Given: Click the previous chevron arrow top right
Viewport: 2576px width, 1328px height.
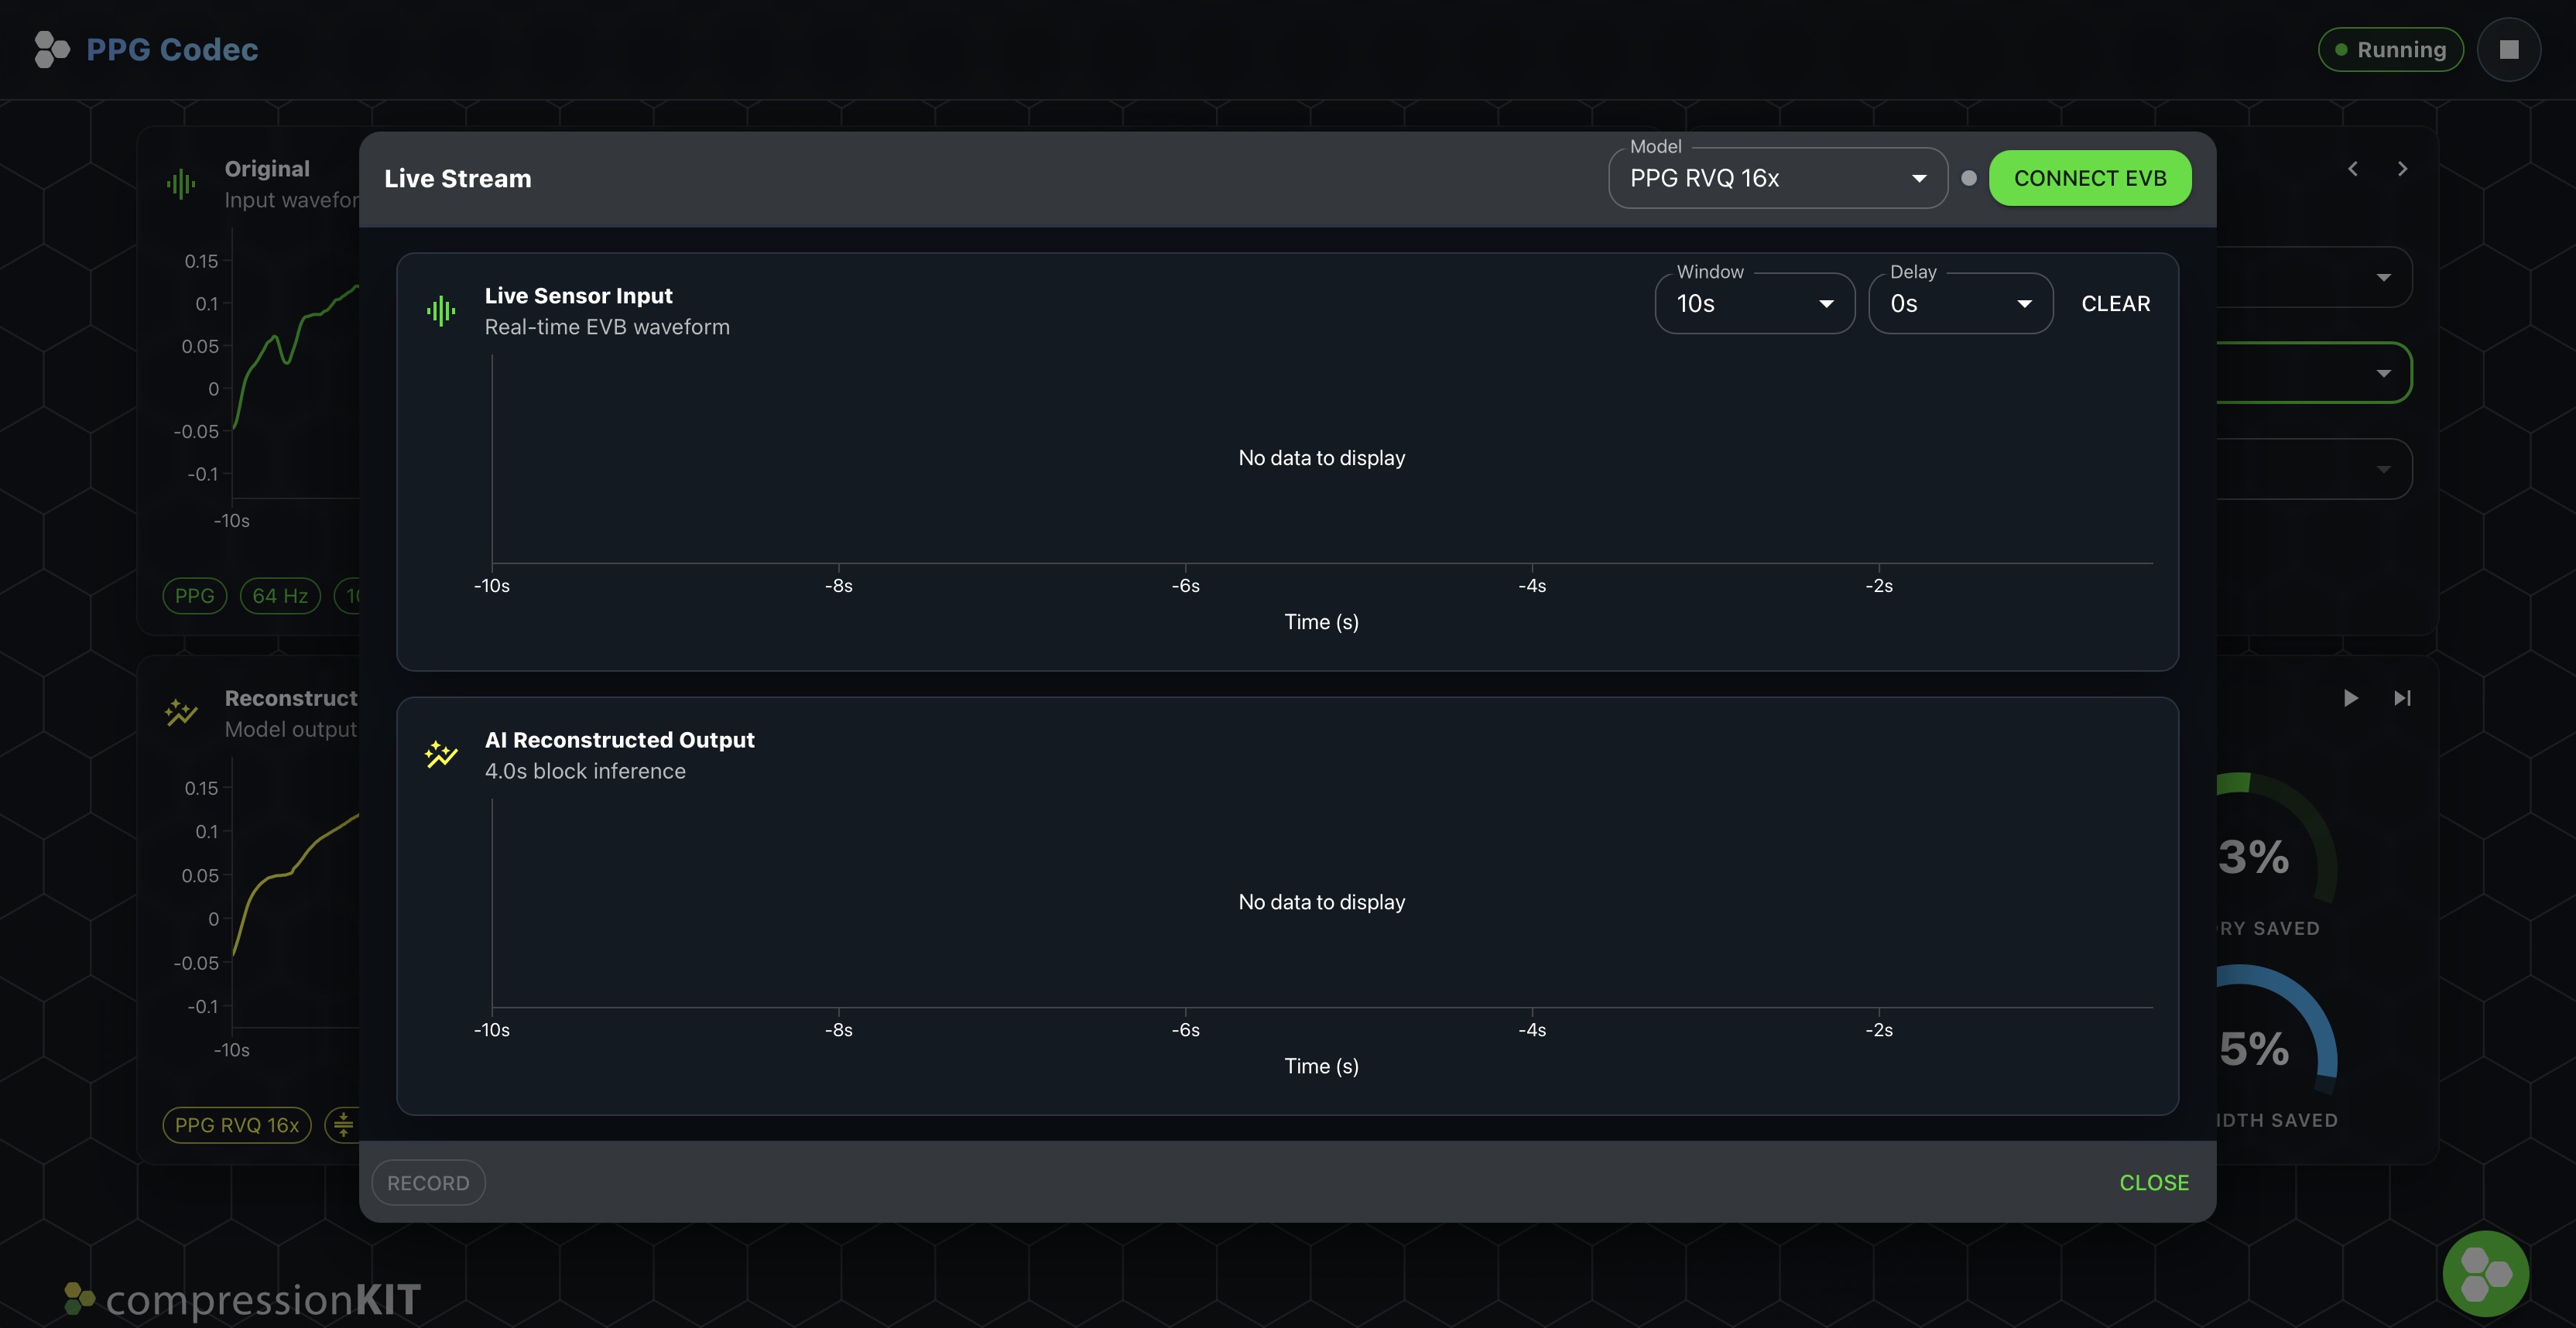Looking at the screenshot, I should tap(2353, 169).
